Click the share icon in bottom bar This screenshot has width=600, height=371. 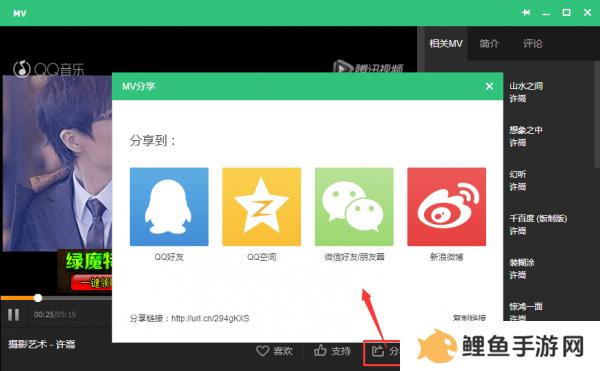378,350
